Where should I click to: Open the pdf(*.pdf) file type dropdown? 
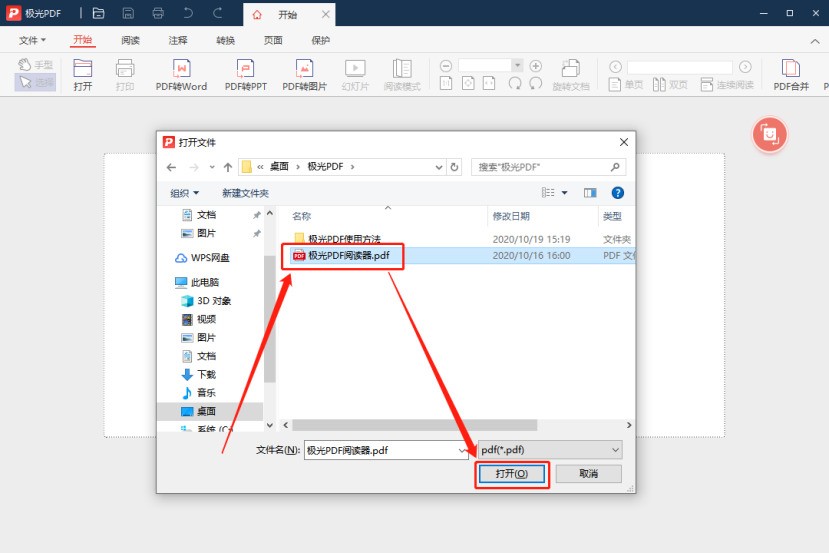[550, 450]
